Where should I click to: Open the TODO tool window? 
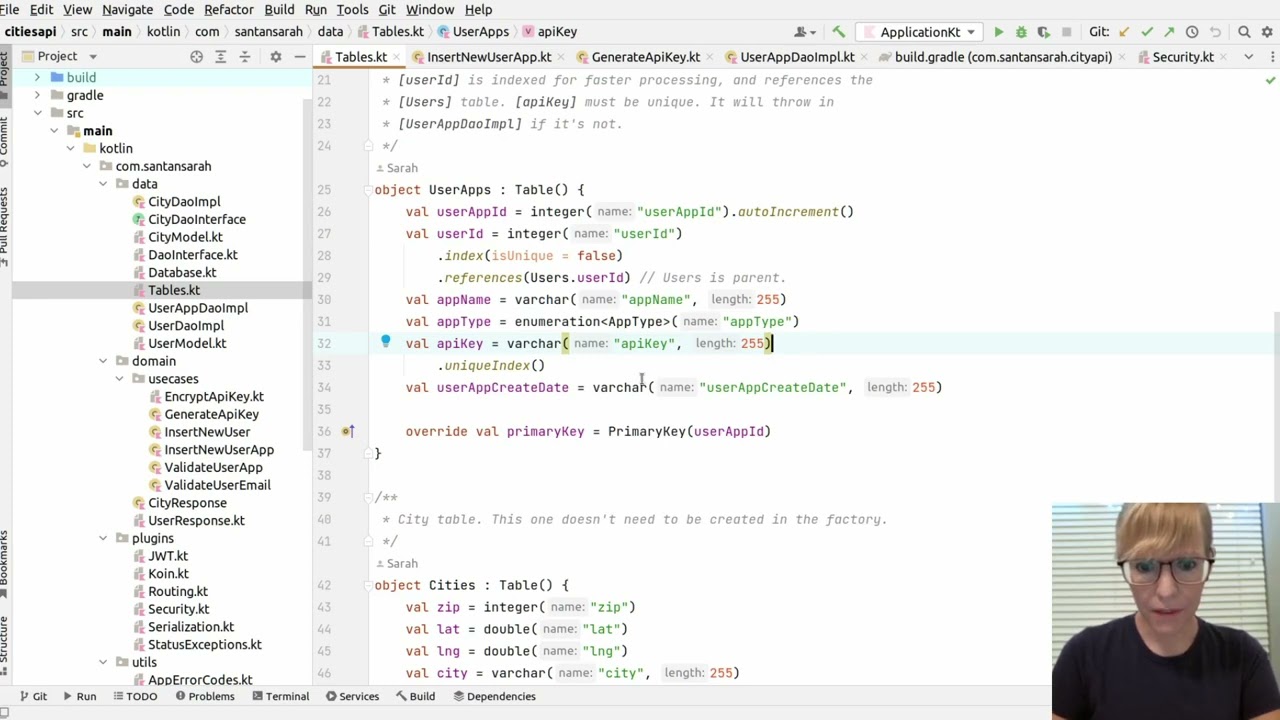[x=133, y=696]
